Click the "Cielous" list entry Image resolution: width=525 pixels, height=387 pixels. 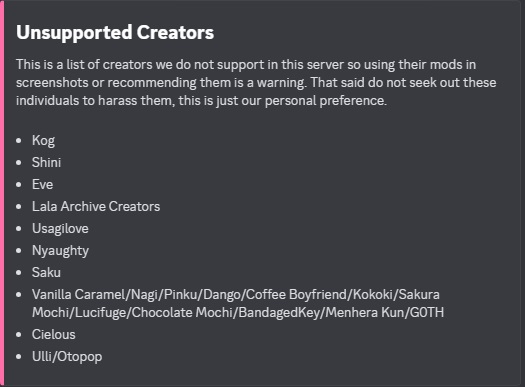[54, 335]
